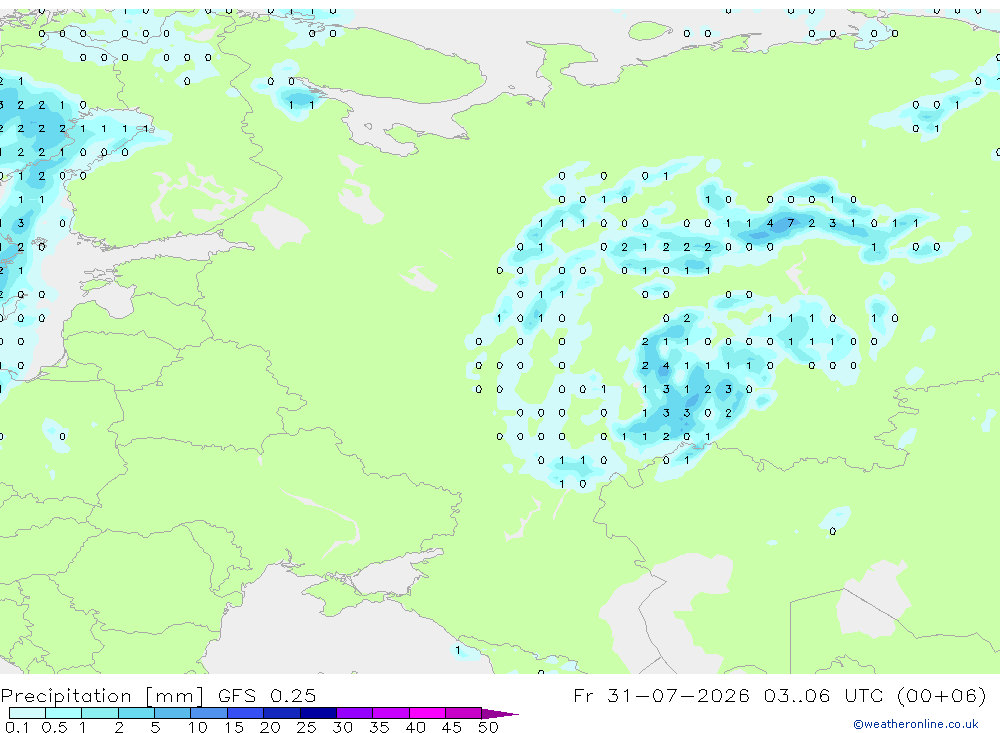Click the '10' legend scale label
The height and width of the screenshot is (733, 1000).
(198, 727)
